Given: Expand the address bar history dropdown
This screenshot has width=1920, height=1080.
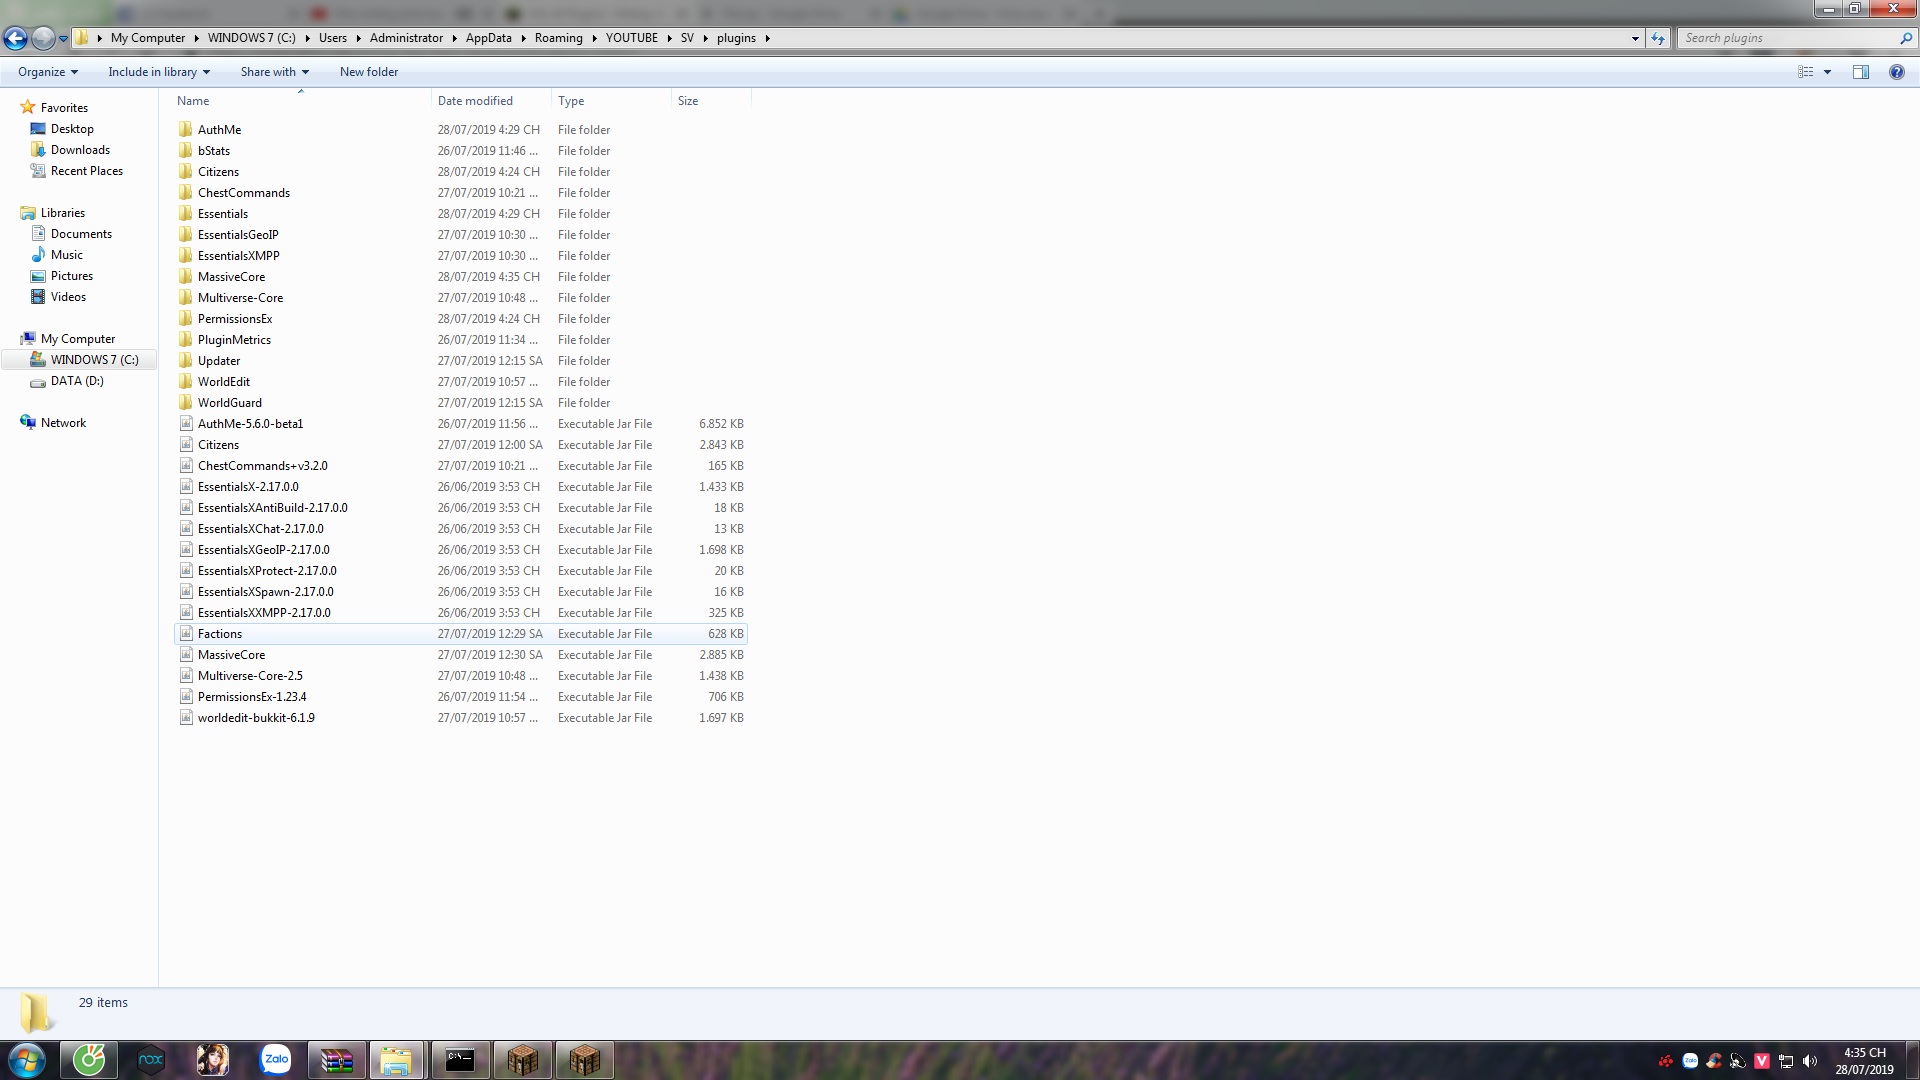Looking at the screenshot, I should tap(1635, 38).
